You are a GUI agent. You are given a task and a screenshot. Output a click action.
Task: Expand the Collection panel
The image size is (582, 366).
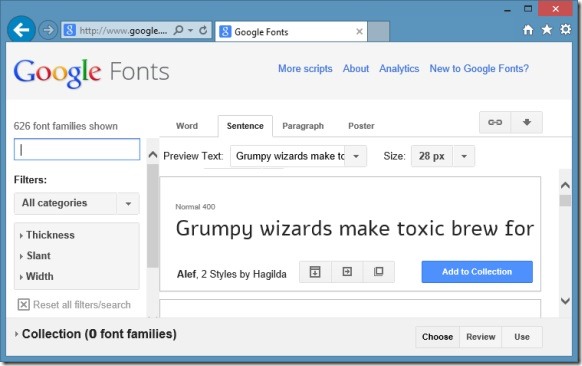[95, 334]
